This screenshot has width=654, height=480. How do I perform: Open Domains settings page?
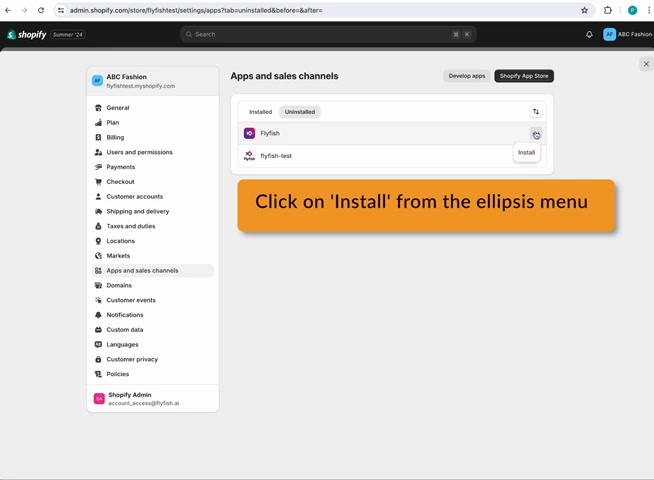tap(119, 285)
